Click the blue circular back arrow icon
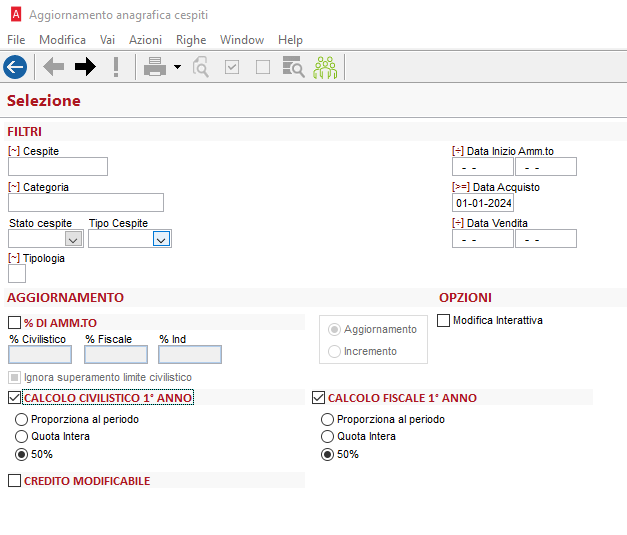Viewport: 627px width, 535px height. (15, 67)
